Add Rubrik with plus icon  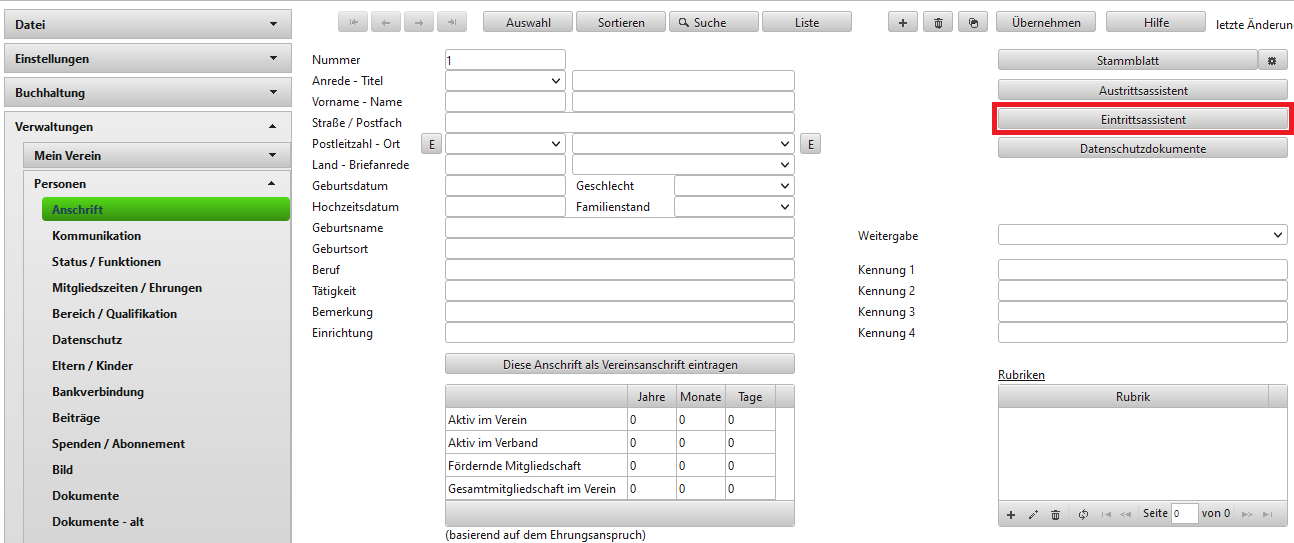coord(1011,514)
